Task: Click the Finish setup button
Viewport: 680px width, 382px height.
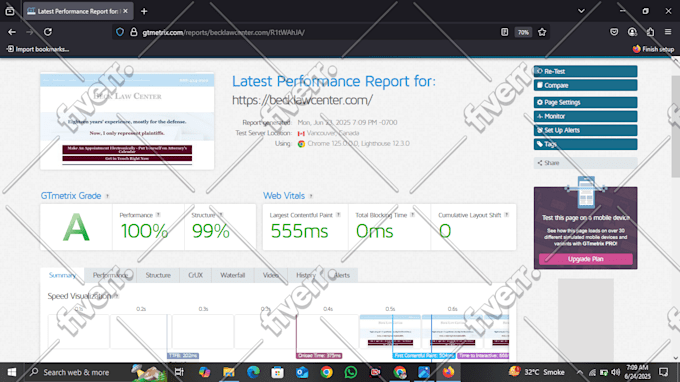Action: [x=653, y=49]
